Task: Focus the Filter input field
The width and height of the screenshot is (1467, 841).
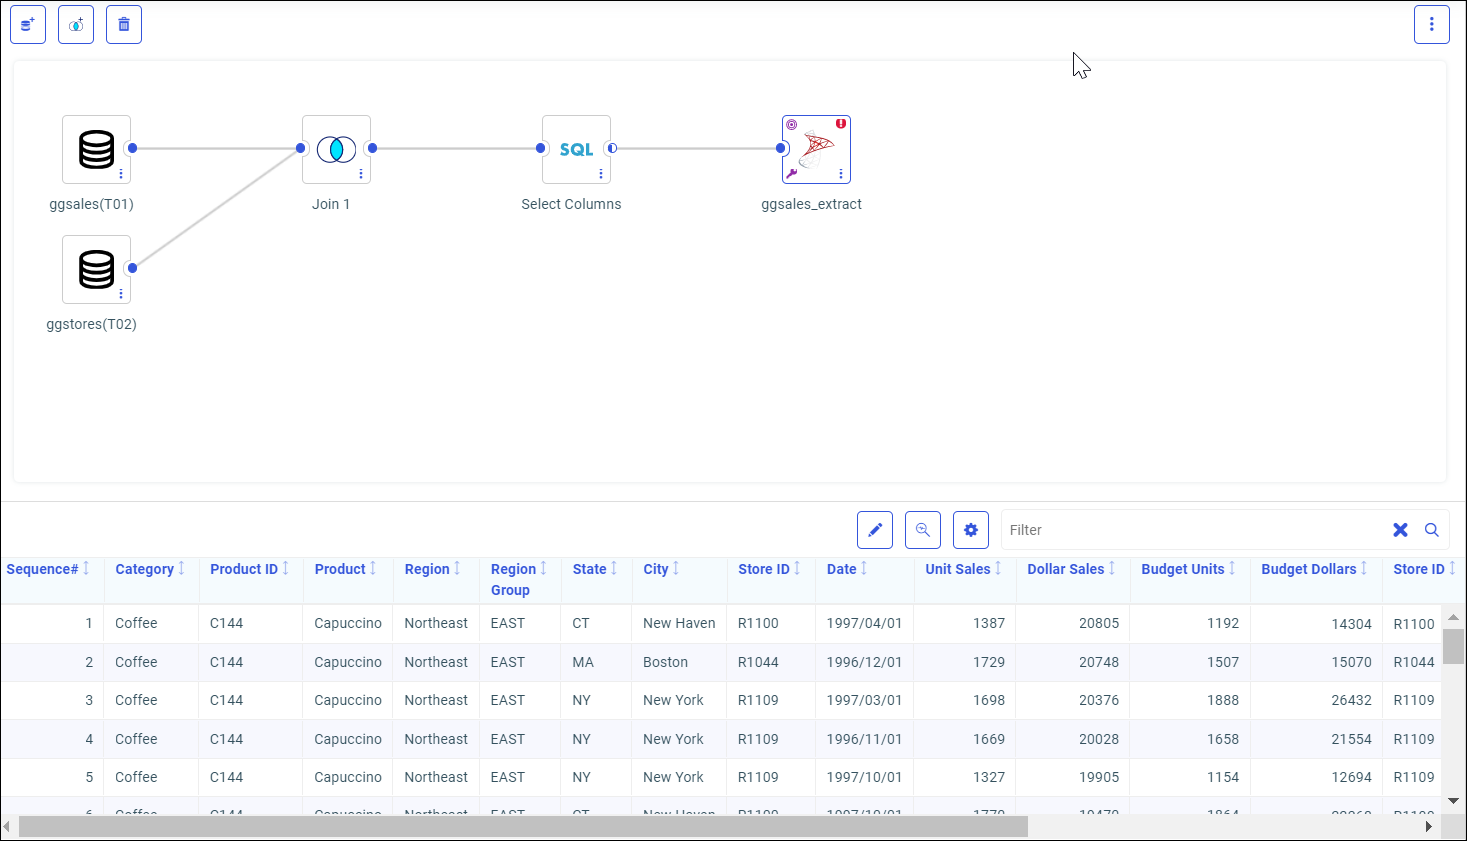Action: coord(1195,530)
